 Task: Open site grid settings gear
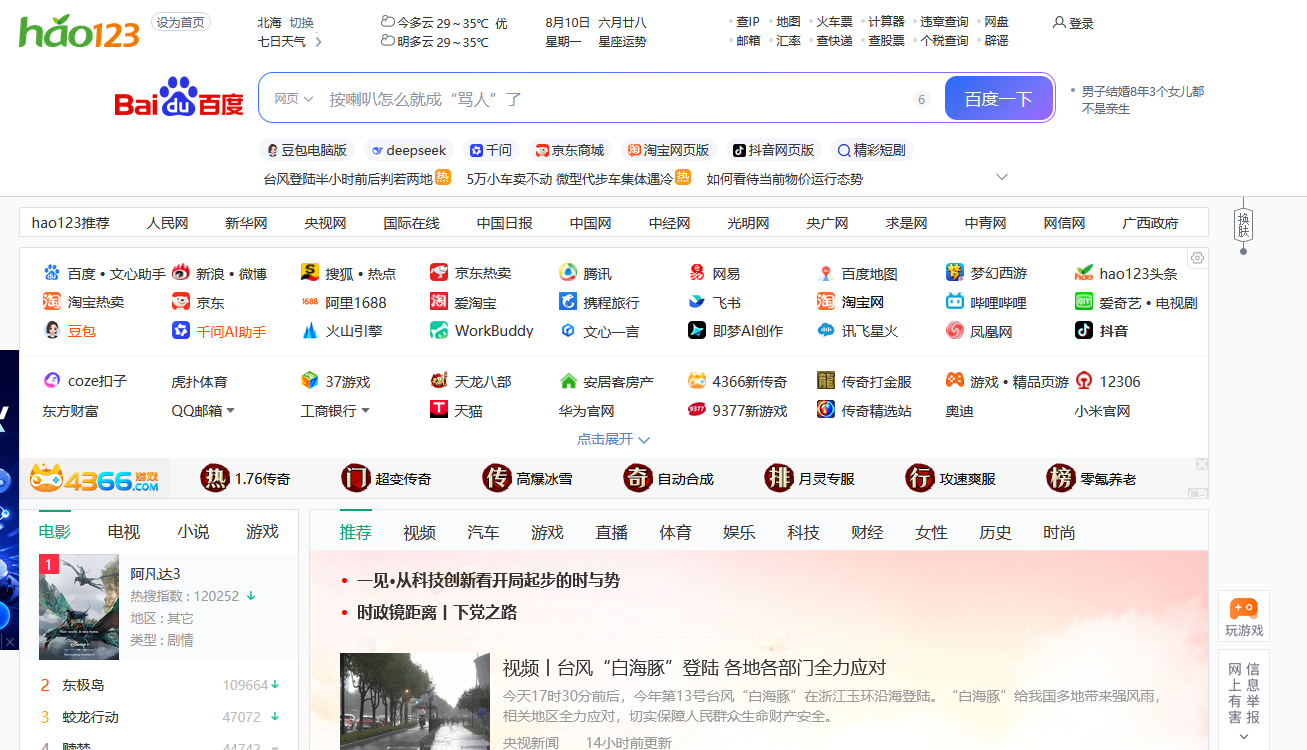tap(1197, 258)
